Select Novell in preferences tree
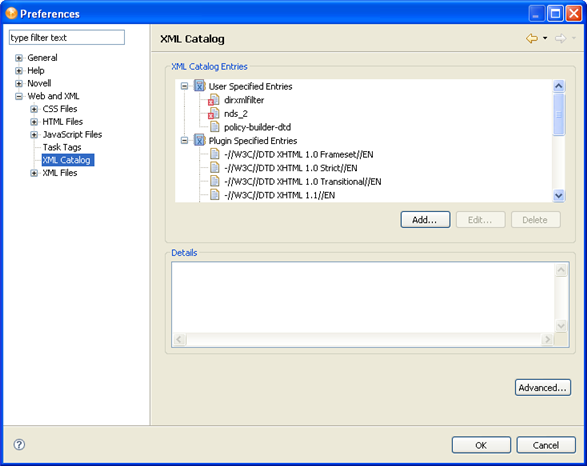 pos(39,83)
